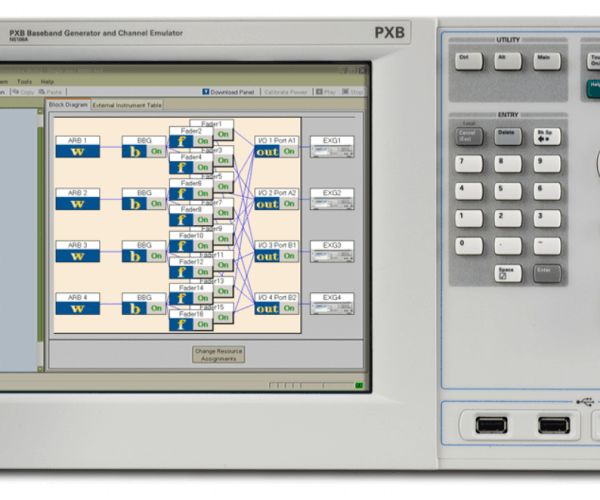Click the keypad 3 key
The width and height of the screenshot is (600, 500).
pyautogui.click(x=547, y=219)
